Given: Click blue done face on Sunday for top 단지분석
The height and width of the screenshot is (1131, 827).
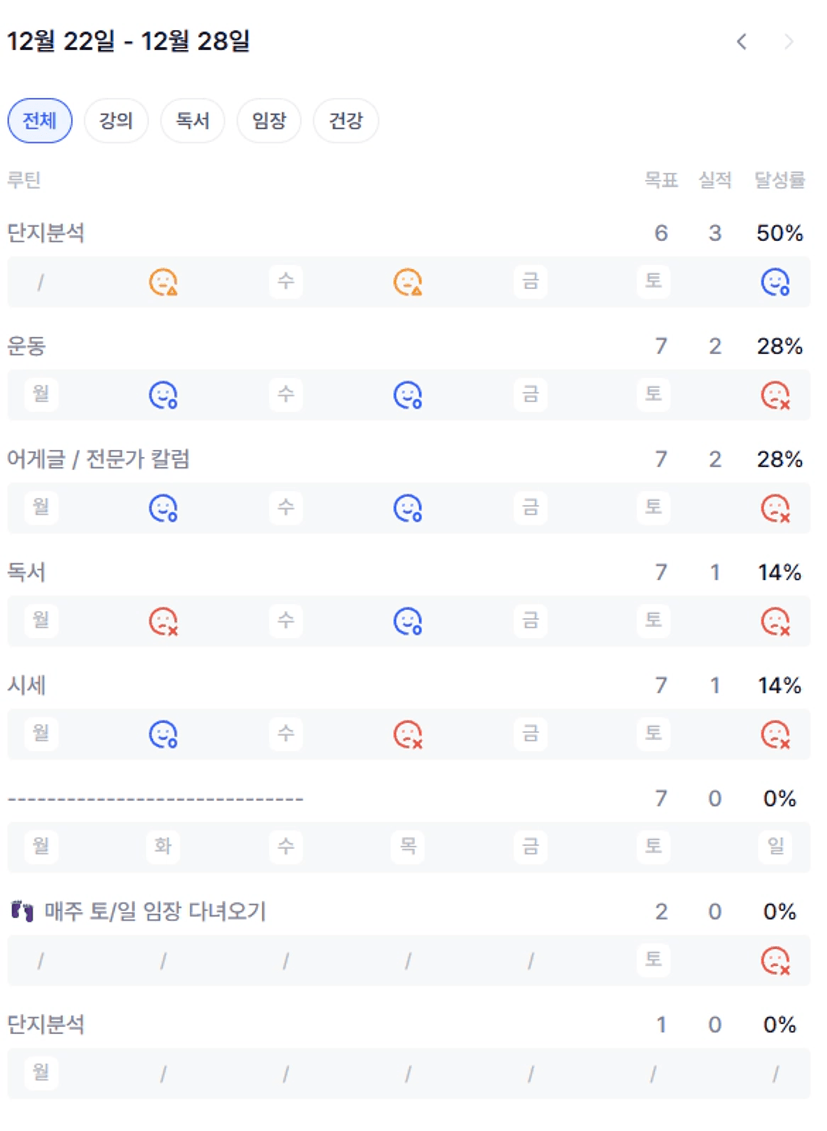Looking at the screenshot, I should (x=775, y=283).
